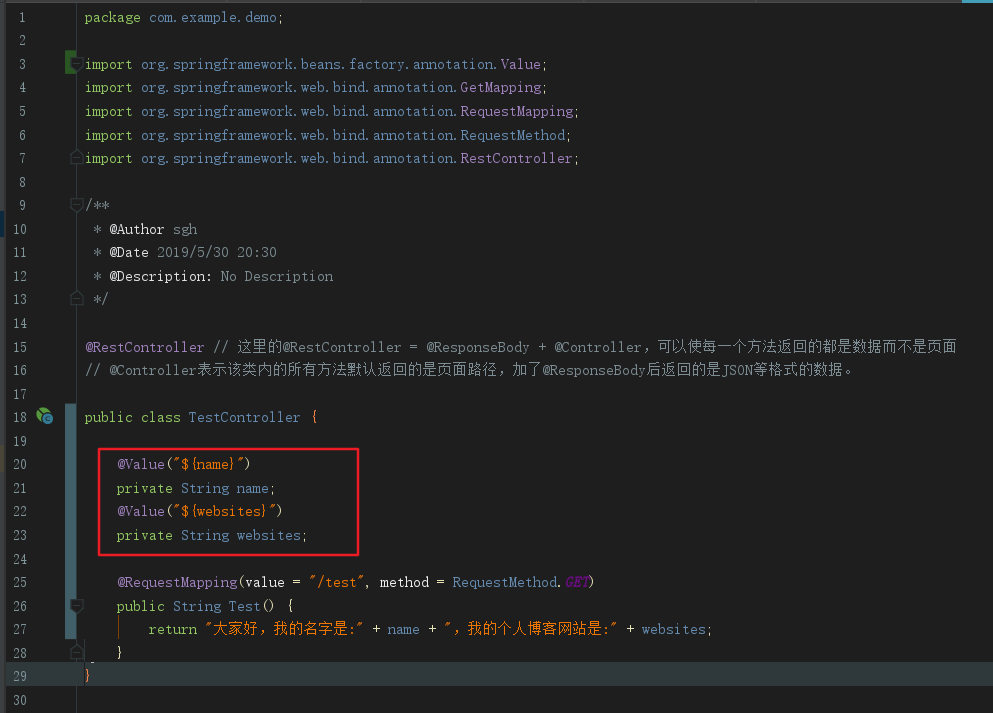Click GetMapping in the import line
Image resolution: width=993 pixels, height=713 pixels.
point(500,87)
